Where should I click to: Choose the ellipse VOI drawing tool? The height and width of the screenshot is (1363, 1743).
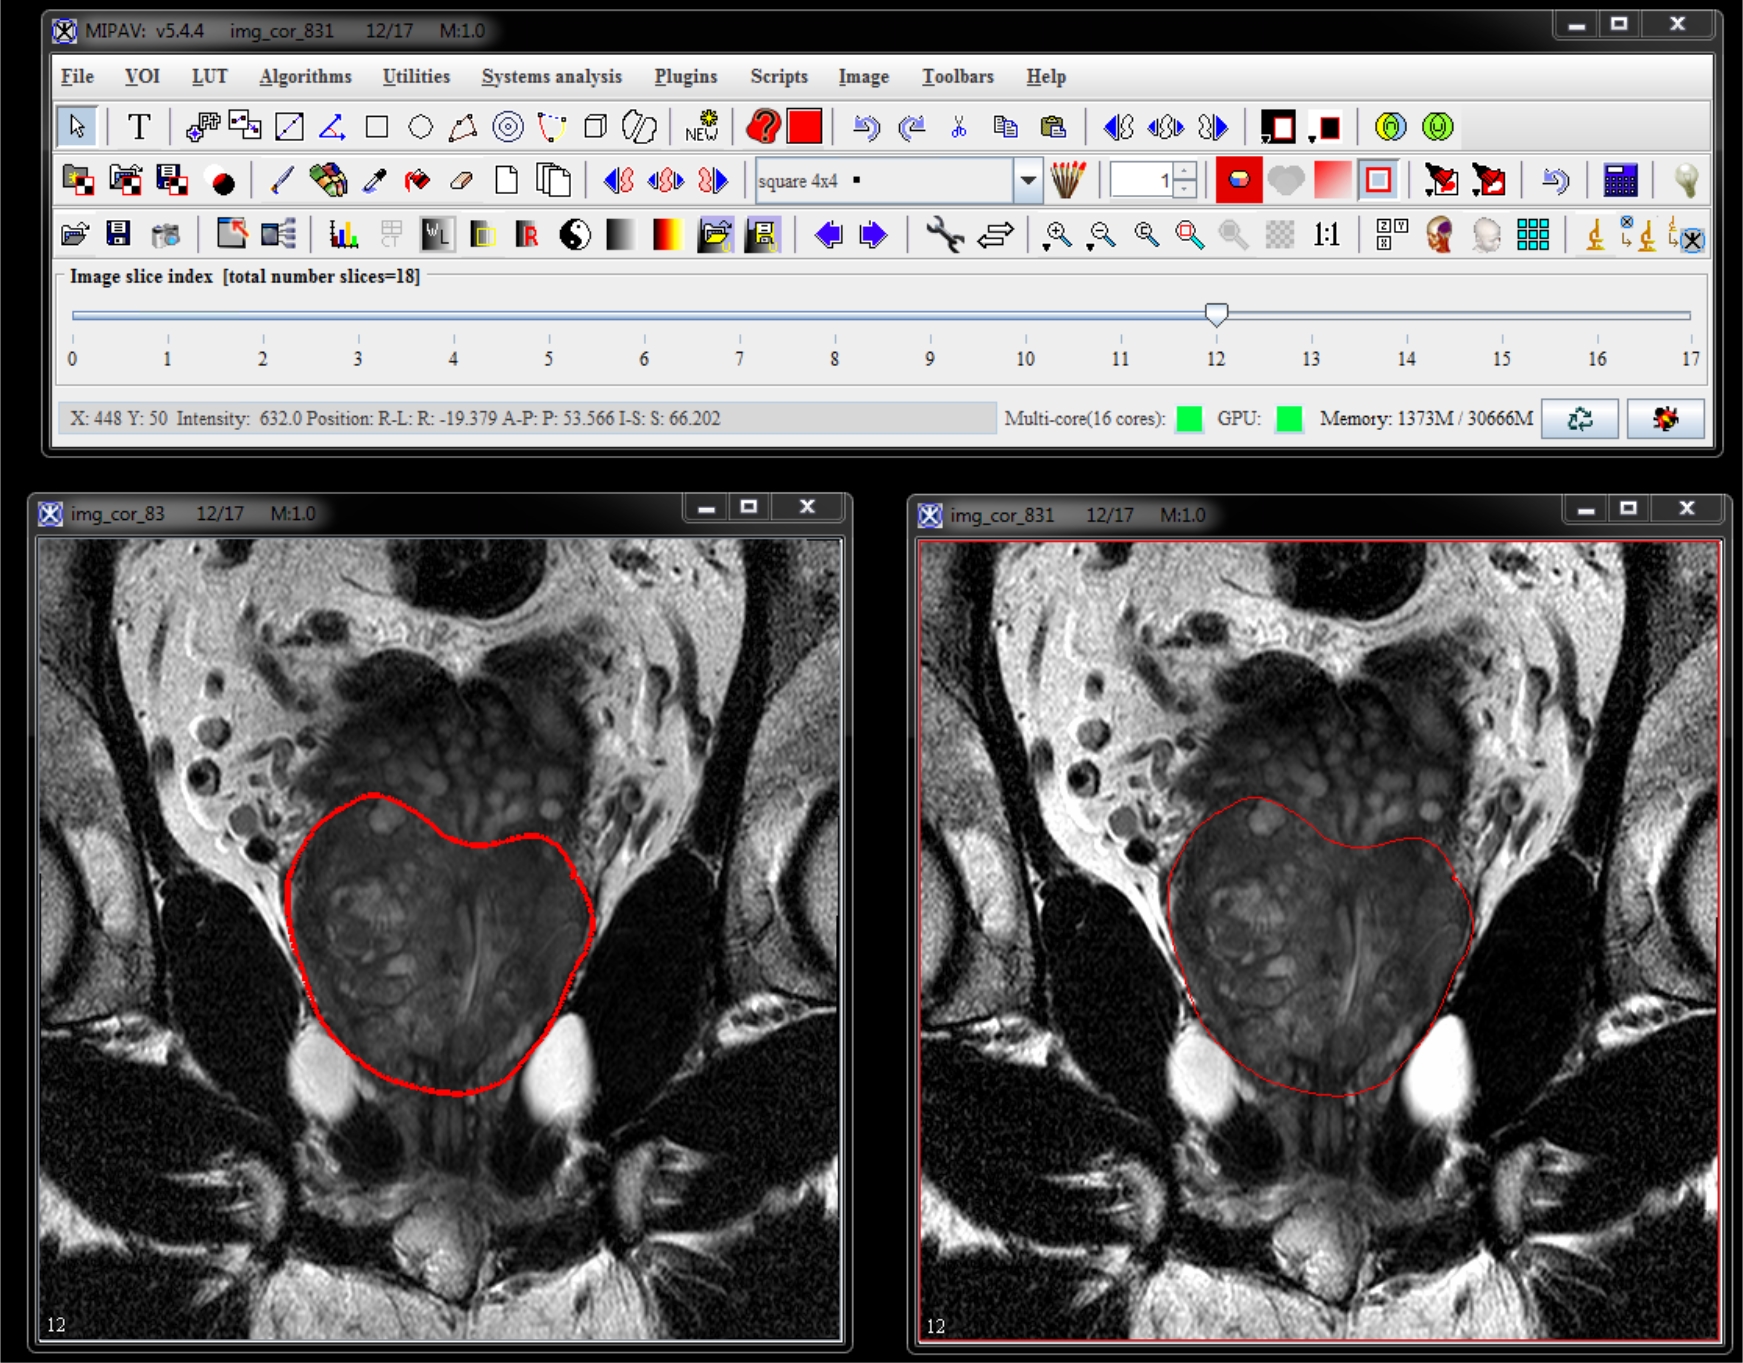click(x=421, y=127)
